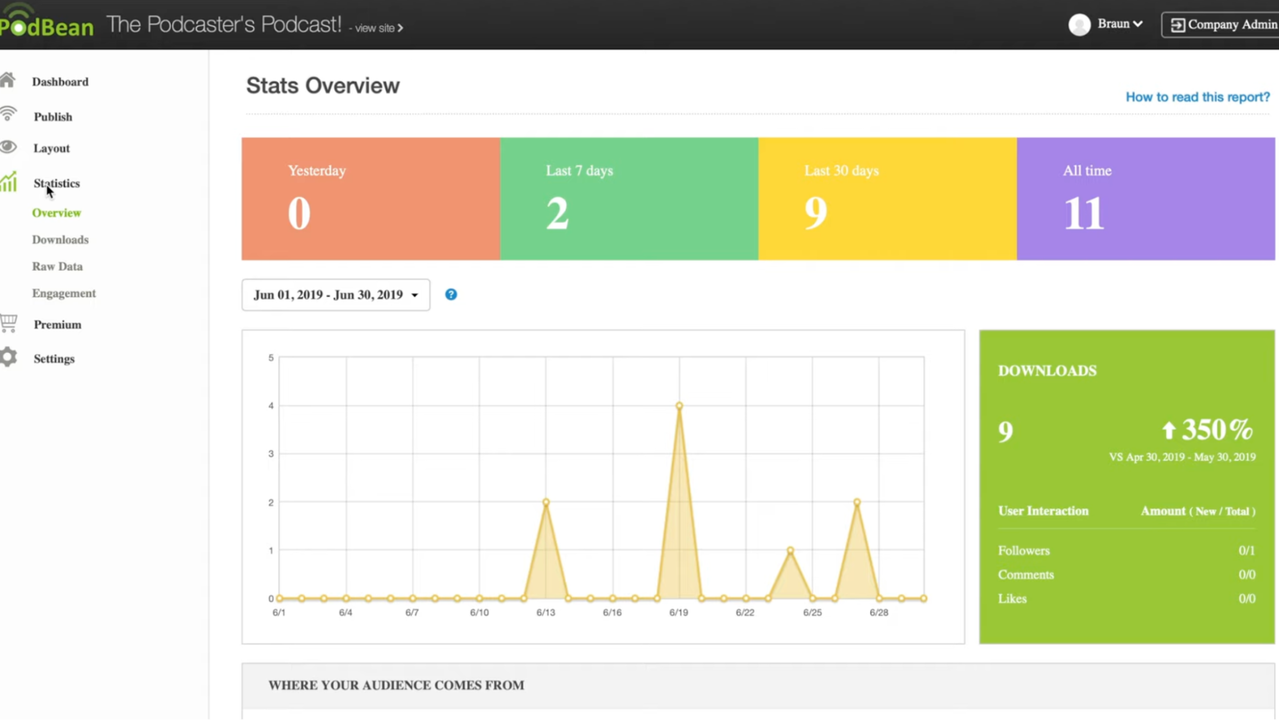1279x720 pixels.
Task: Click the Statistics bar chart icon
Action: point(8,181)
